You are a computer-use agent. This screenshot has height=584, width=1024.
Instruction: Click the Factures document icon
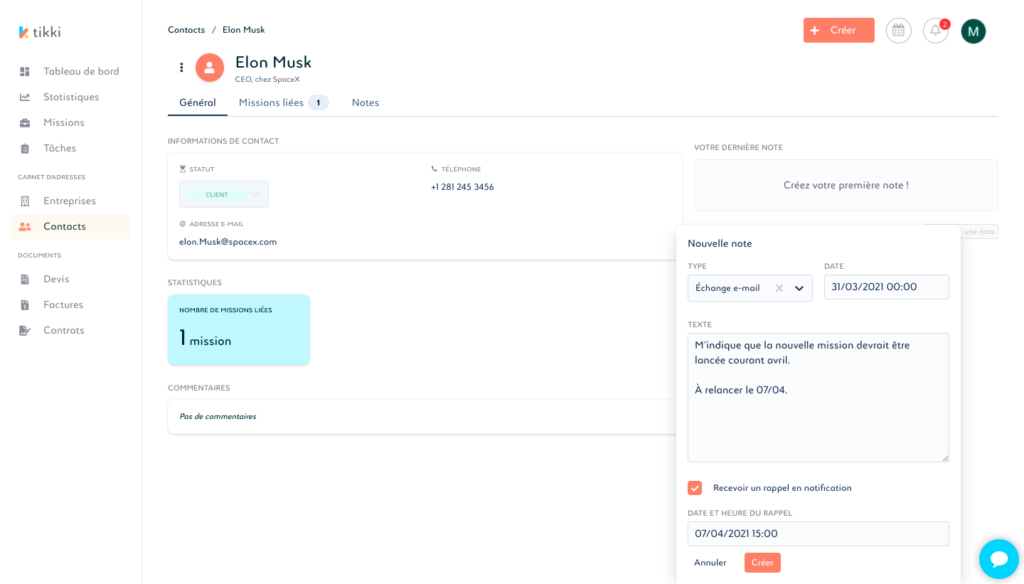pos(25,304)
